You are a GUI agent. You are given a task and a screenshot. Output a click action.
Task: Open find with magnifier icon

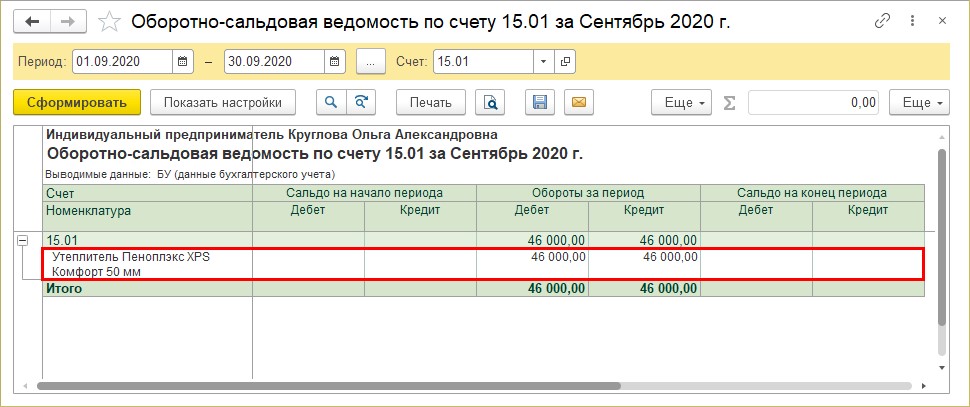click(x=331, y=102)
